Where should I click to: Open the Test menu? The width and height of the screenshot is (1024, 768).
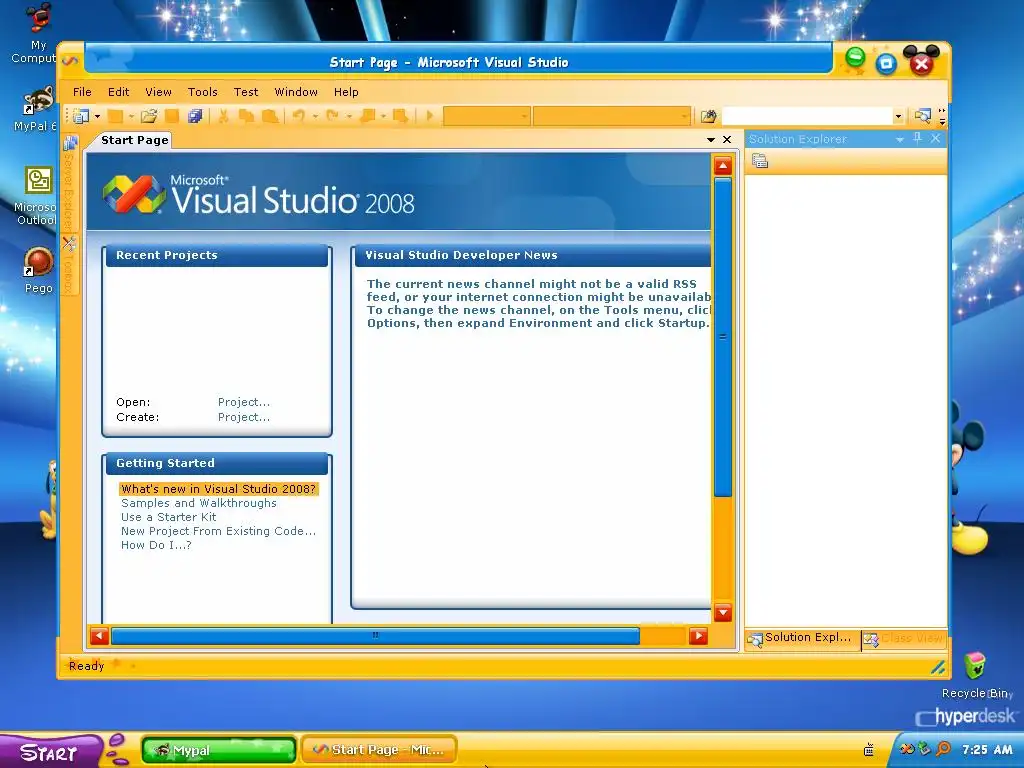(x=246, y=92)
